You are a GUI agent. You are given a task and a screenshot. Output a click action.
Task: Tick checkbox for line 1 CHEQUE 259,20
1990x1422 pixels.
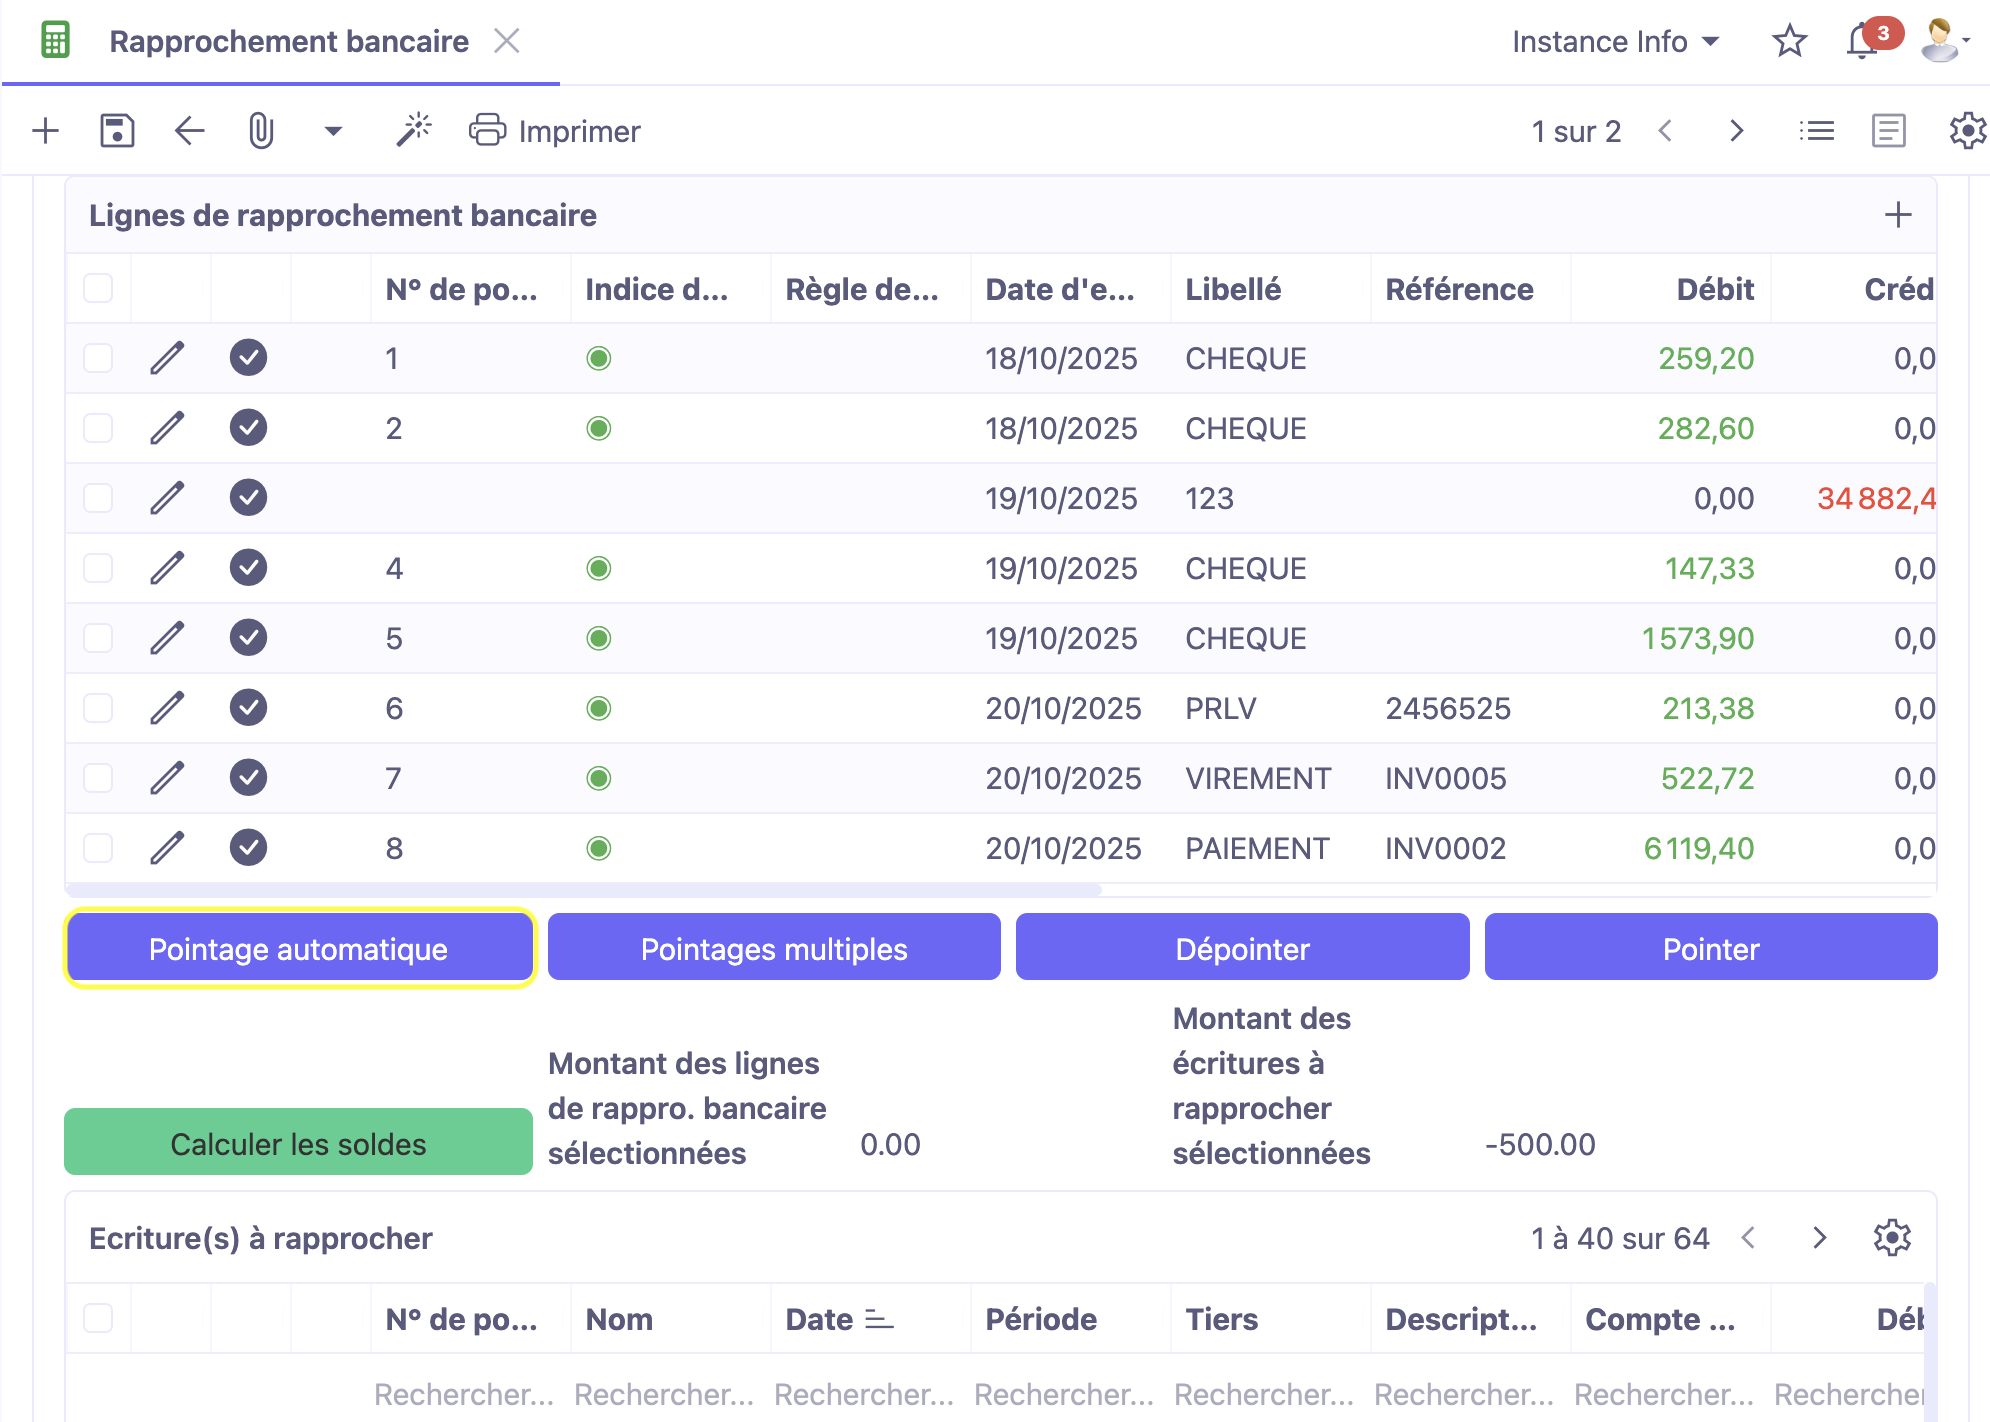[98, 358]
